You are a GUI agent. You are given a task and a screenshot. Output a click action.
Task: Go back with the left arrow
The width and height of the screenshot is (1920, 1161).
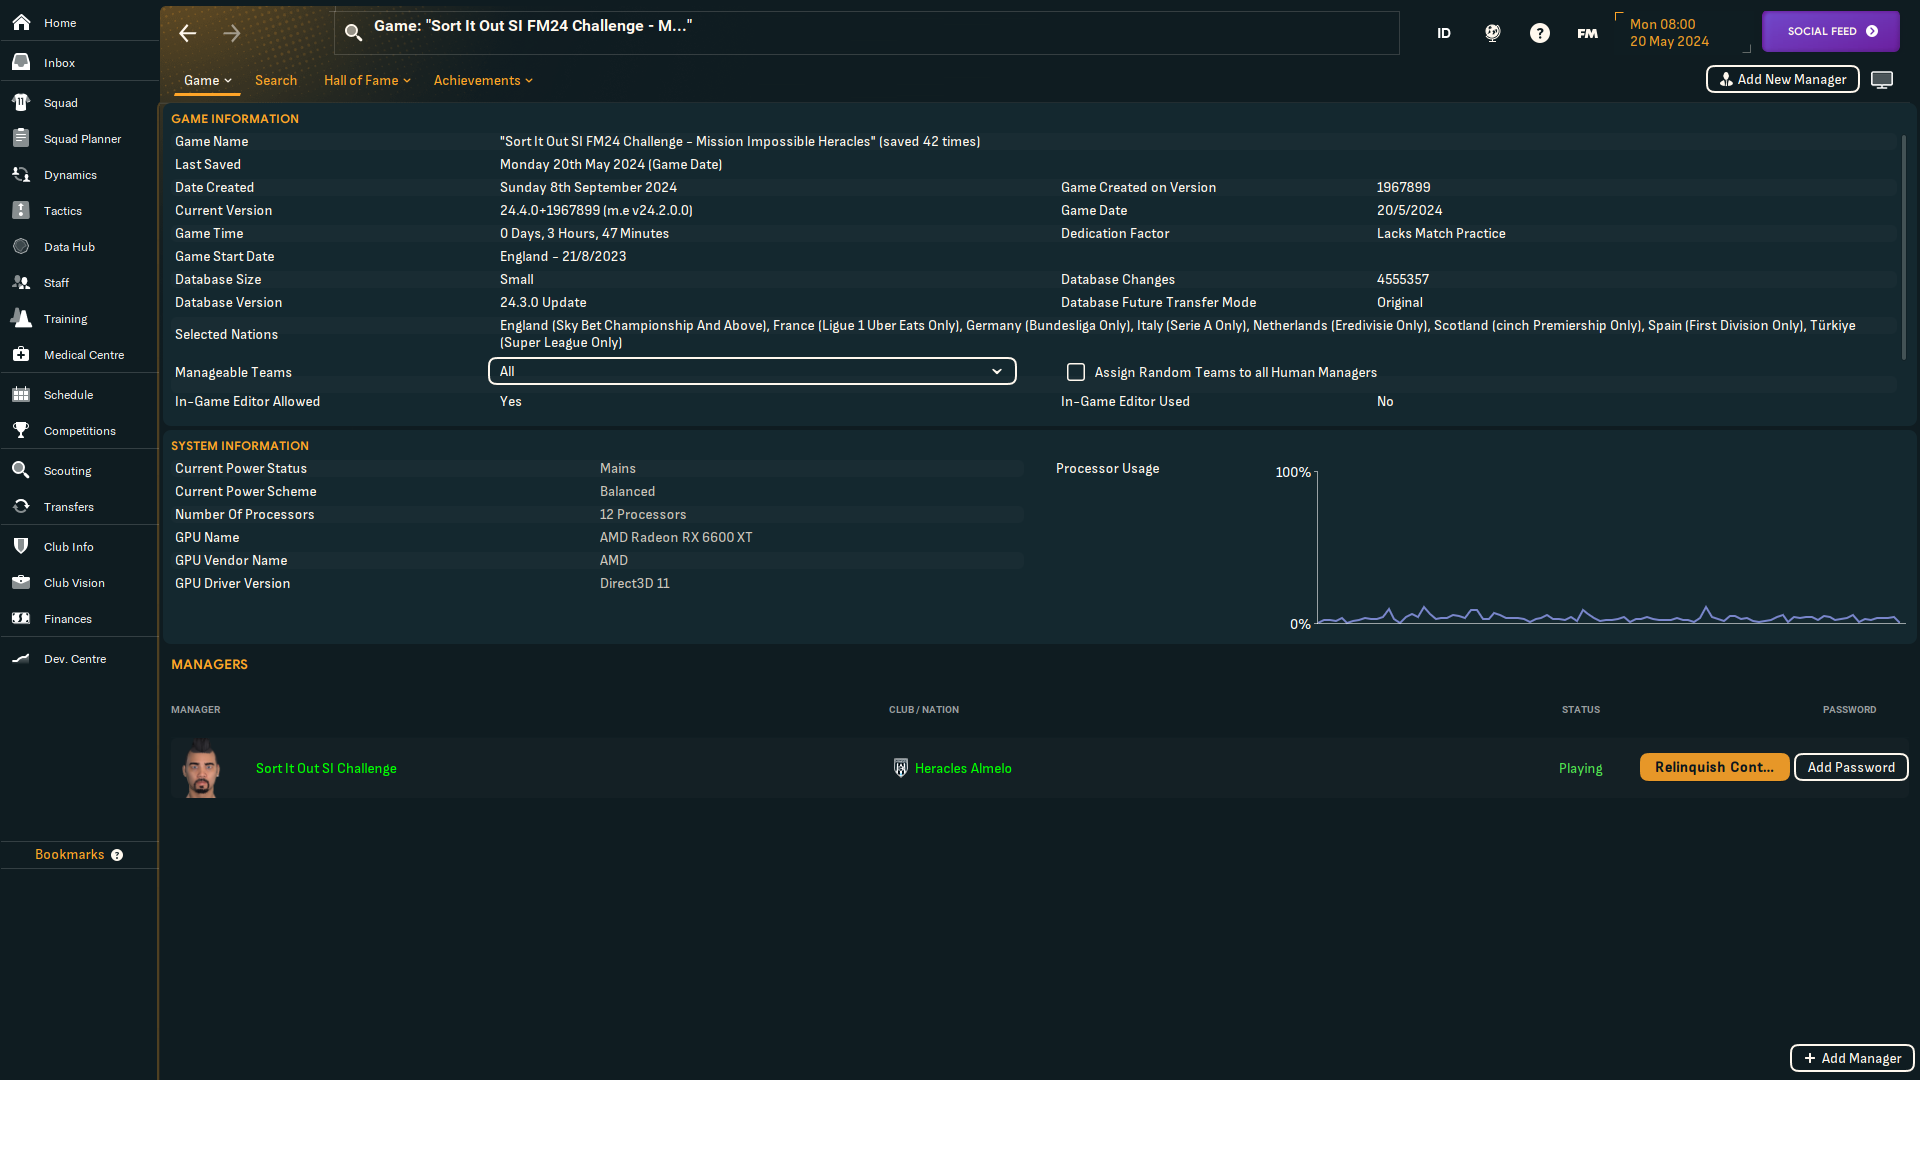coord(188,33)
